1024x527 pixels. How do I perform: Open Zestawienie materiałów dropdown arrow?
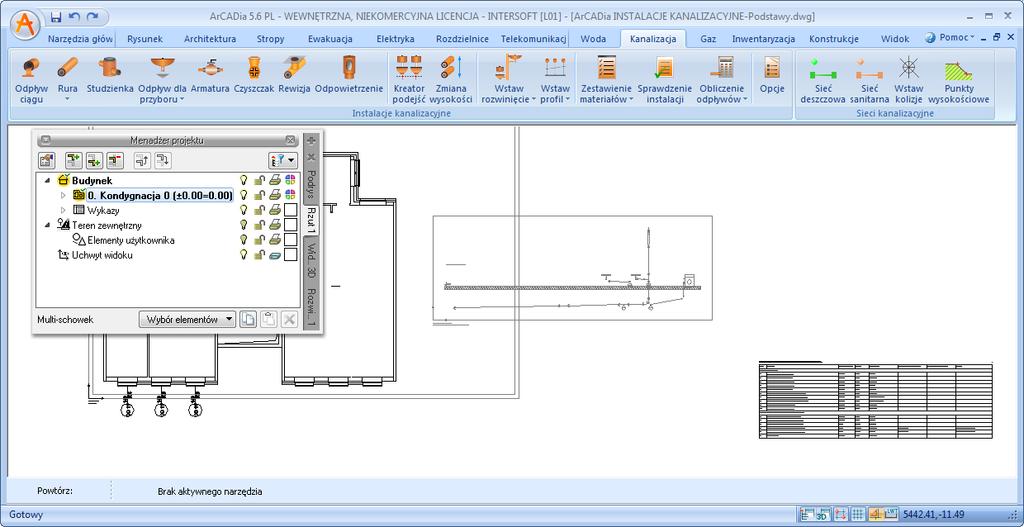(x=631, y=100)
